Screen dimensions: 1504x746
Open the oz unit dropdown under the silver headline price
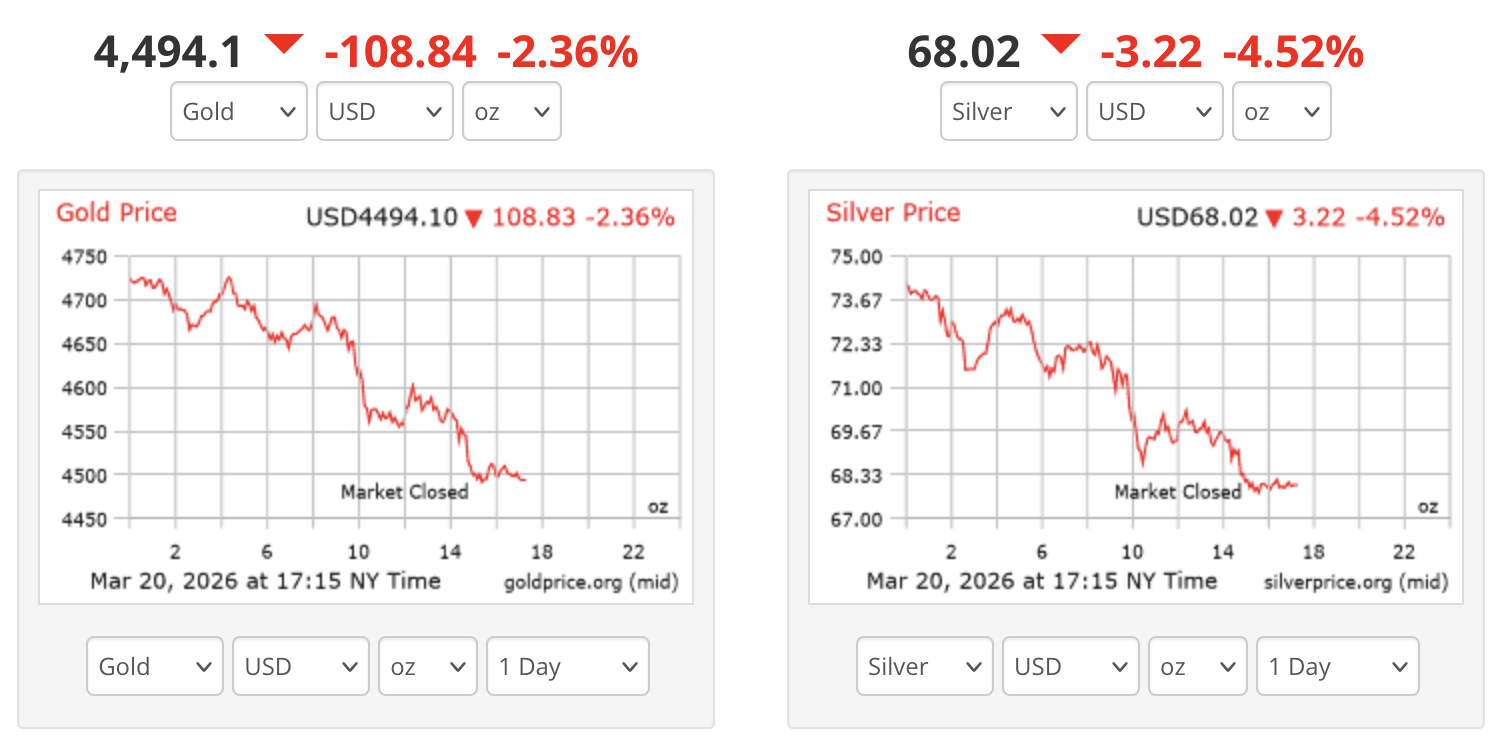1282,111
